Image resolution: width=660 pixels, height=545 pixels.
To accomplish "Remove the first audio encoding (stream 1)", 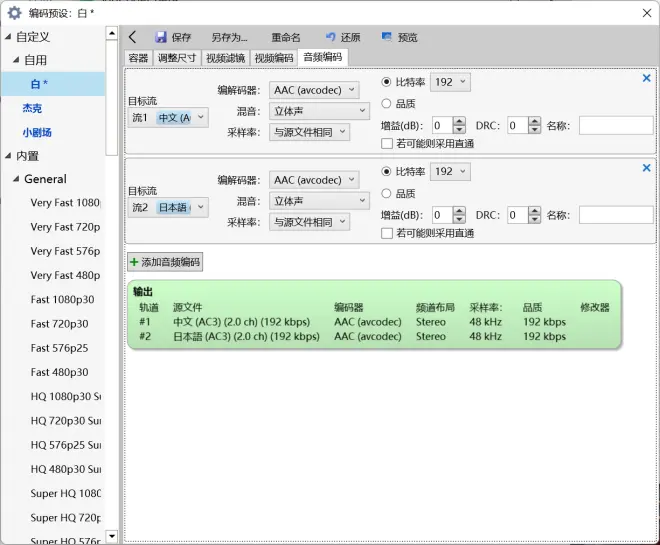I will pyautogui.click(x=647, y=78).
